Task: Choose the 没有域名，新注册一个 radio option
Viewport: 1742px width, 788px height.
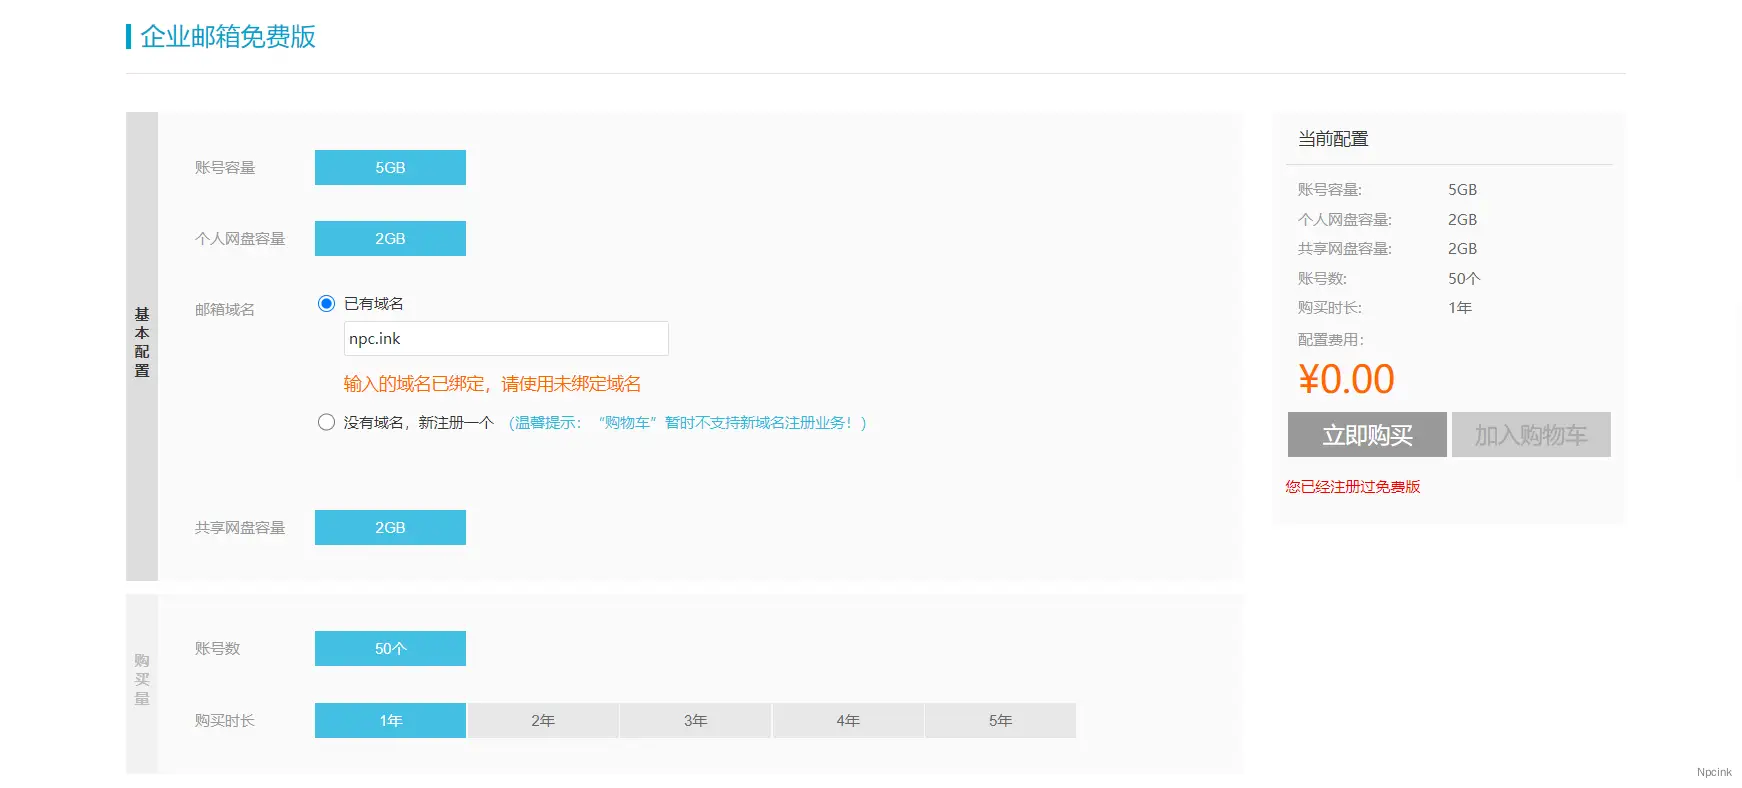Action: [326, 422]
